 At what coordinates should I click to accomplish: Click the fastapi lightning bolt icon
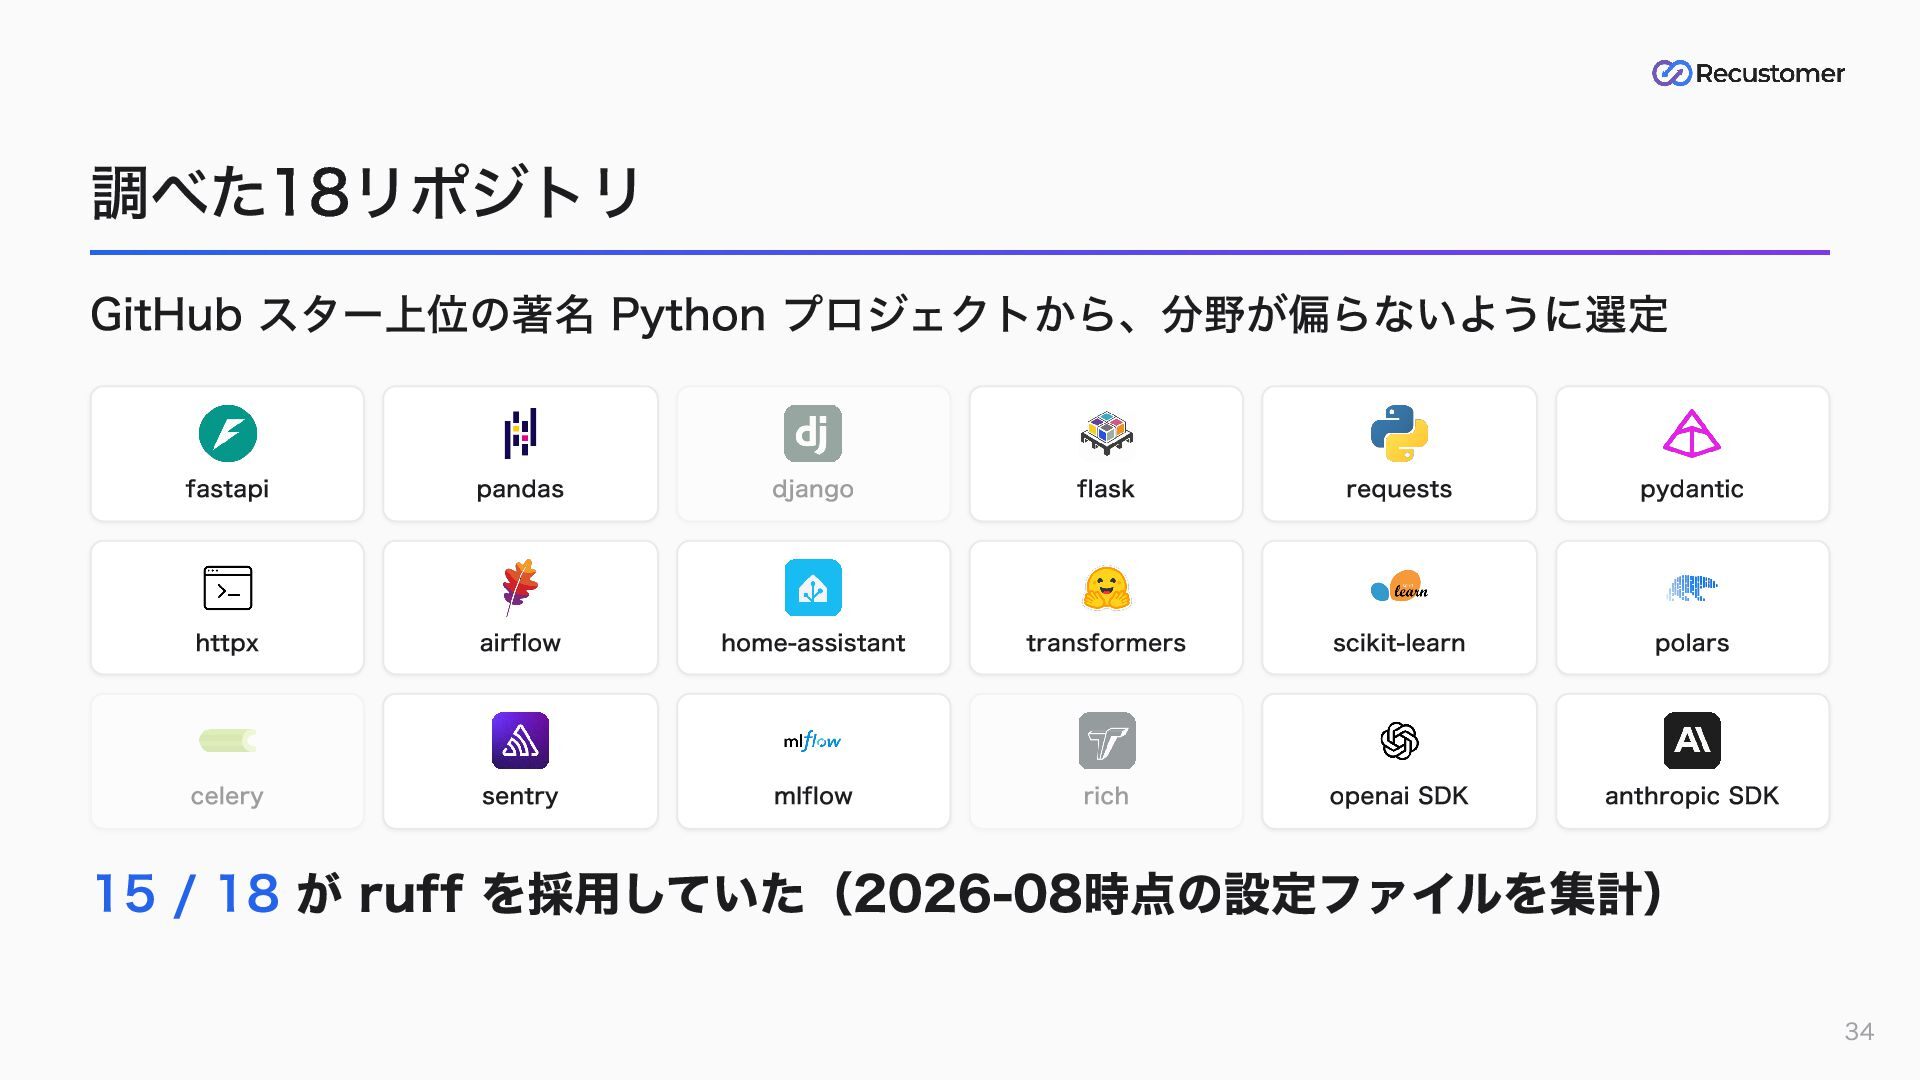227,433
